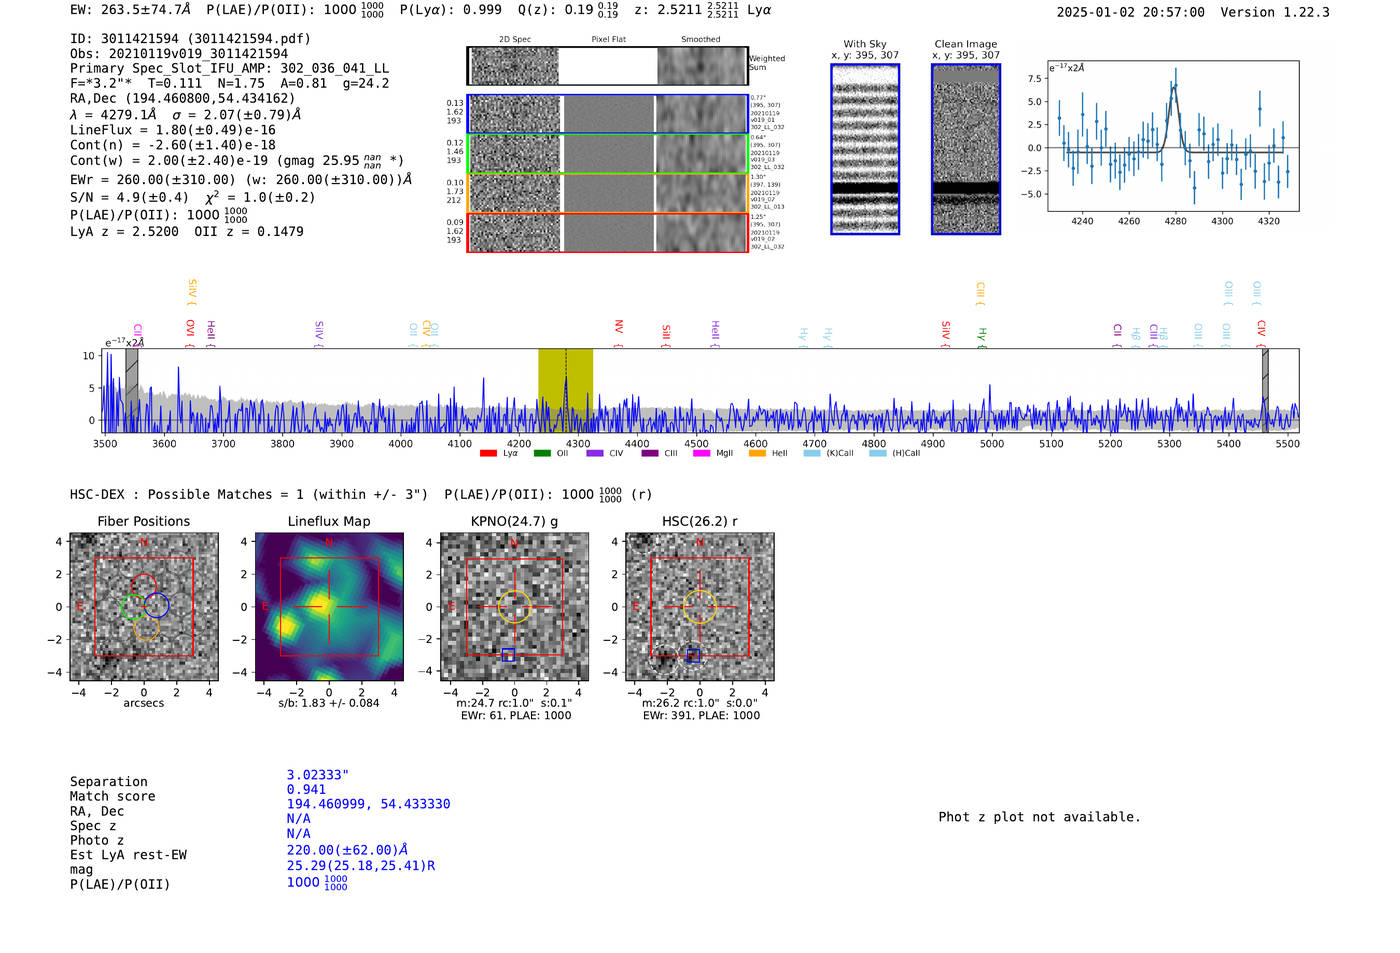Image resolution: width=1400 pixels, height=953 pixels.
Task: Open the HSC(26.2) r cutout
Action: (x=699, y=607)
